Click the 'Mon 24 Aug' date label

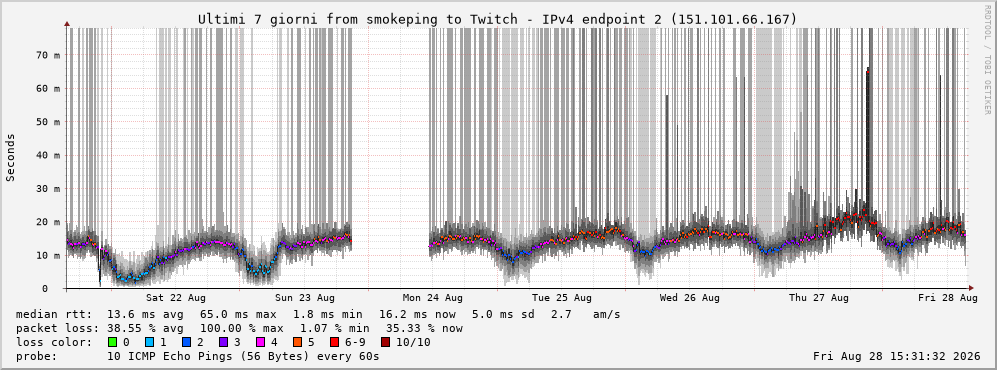(432, 298)
